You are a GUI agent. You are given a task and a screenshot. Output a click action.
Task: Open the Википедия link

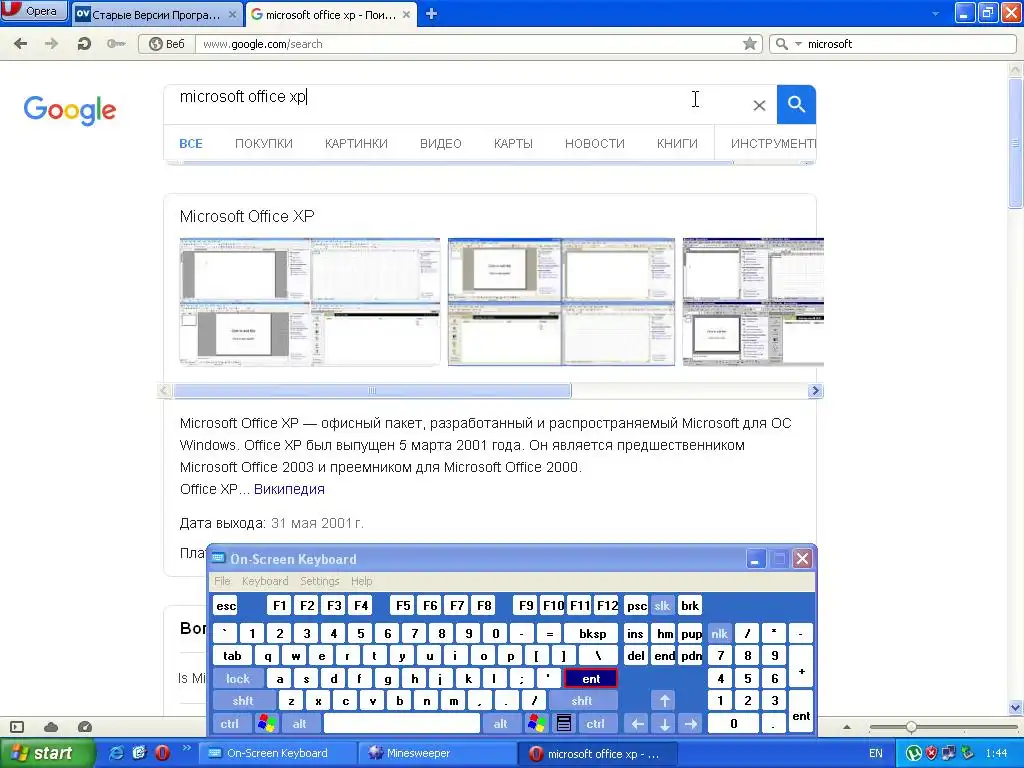click(x=289, y=489)
